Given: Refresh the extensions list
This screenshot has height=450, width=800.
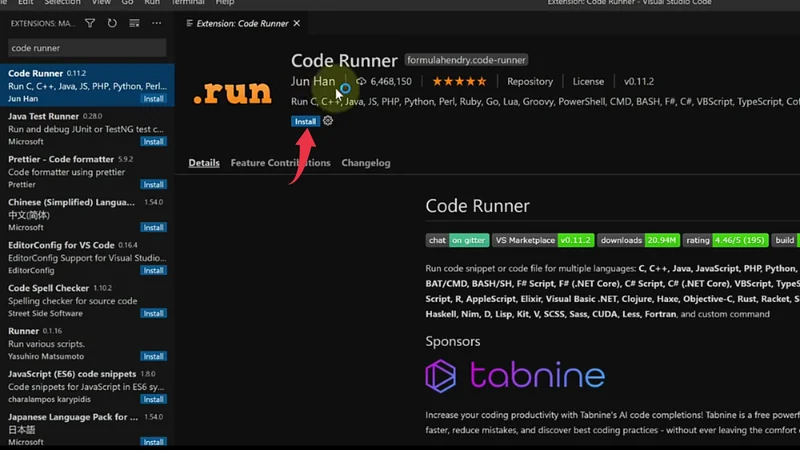Looking at the screenshot, I should point(112,23).
